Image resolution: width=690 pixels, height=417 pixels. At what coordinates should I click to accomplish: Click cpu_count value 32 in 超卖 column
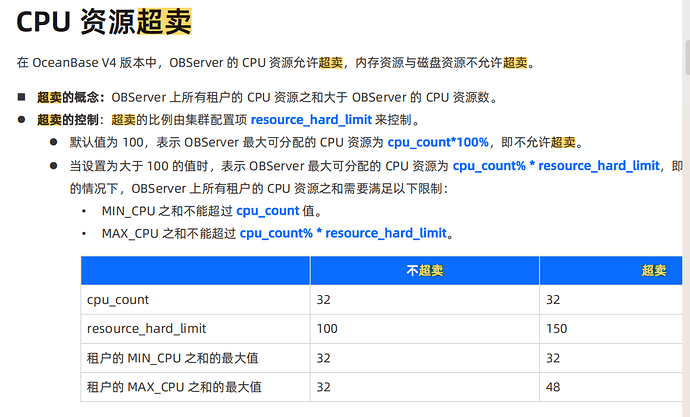553,300
